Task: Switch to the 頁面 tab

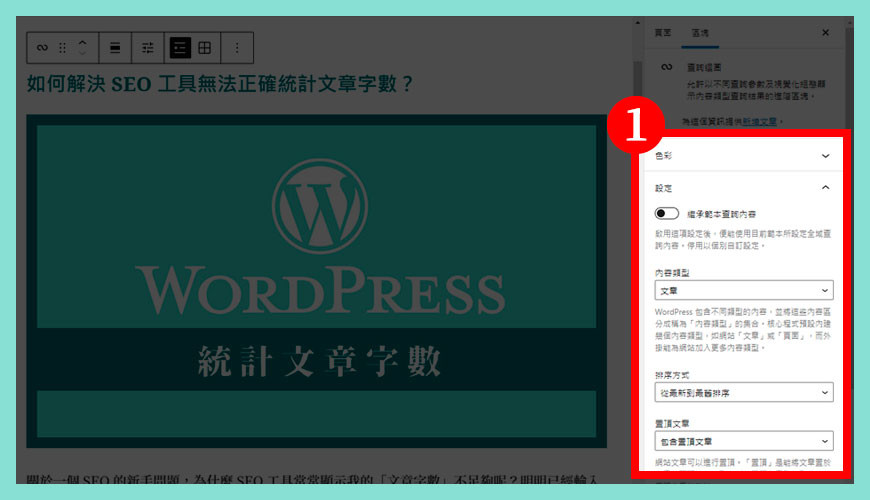Action: 663,33
